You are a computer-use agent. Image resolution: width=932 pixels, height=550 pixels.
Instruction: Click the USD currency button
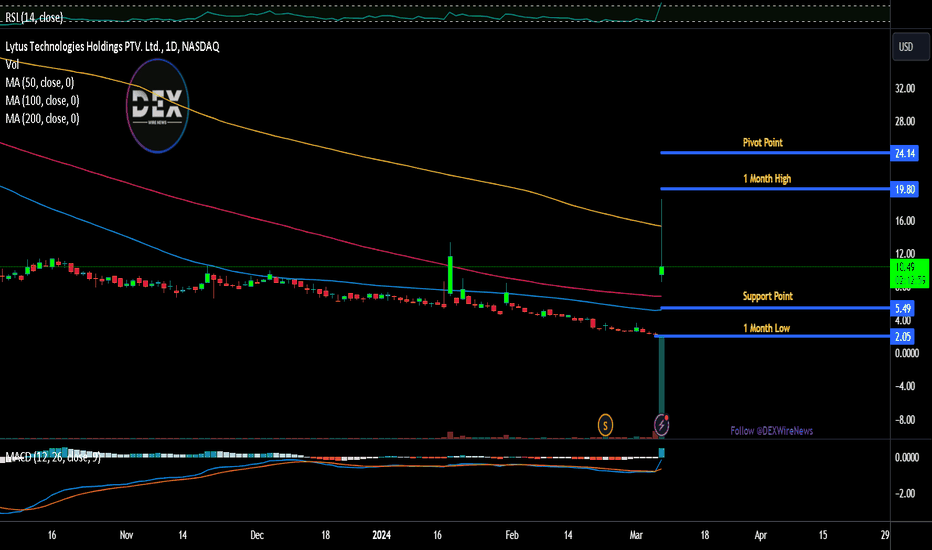(911, 47)
